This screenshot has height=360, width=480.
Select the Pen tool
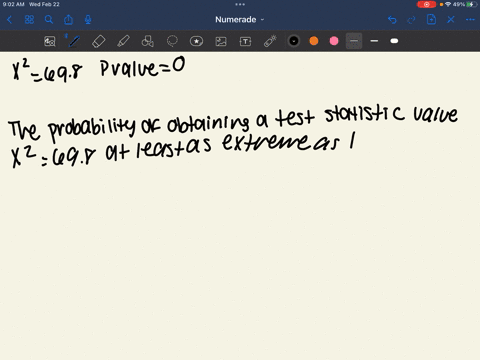click(x=74, y=41)
